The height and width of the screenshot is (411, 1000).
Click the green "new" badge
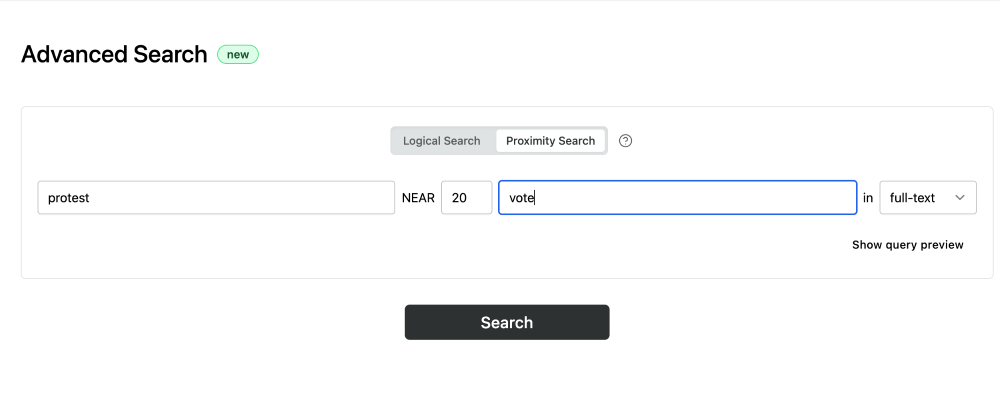[238, 55]
